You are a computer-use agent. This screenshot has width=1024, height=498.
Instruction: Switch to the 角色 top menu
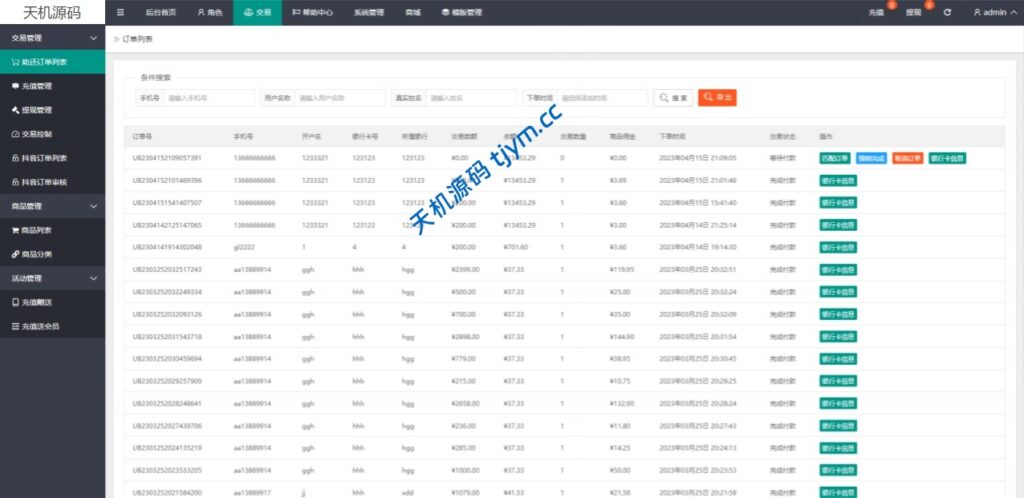[x=210, y=12]
